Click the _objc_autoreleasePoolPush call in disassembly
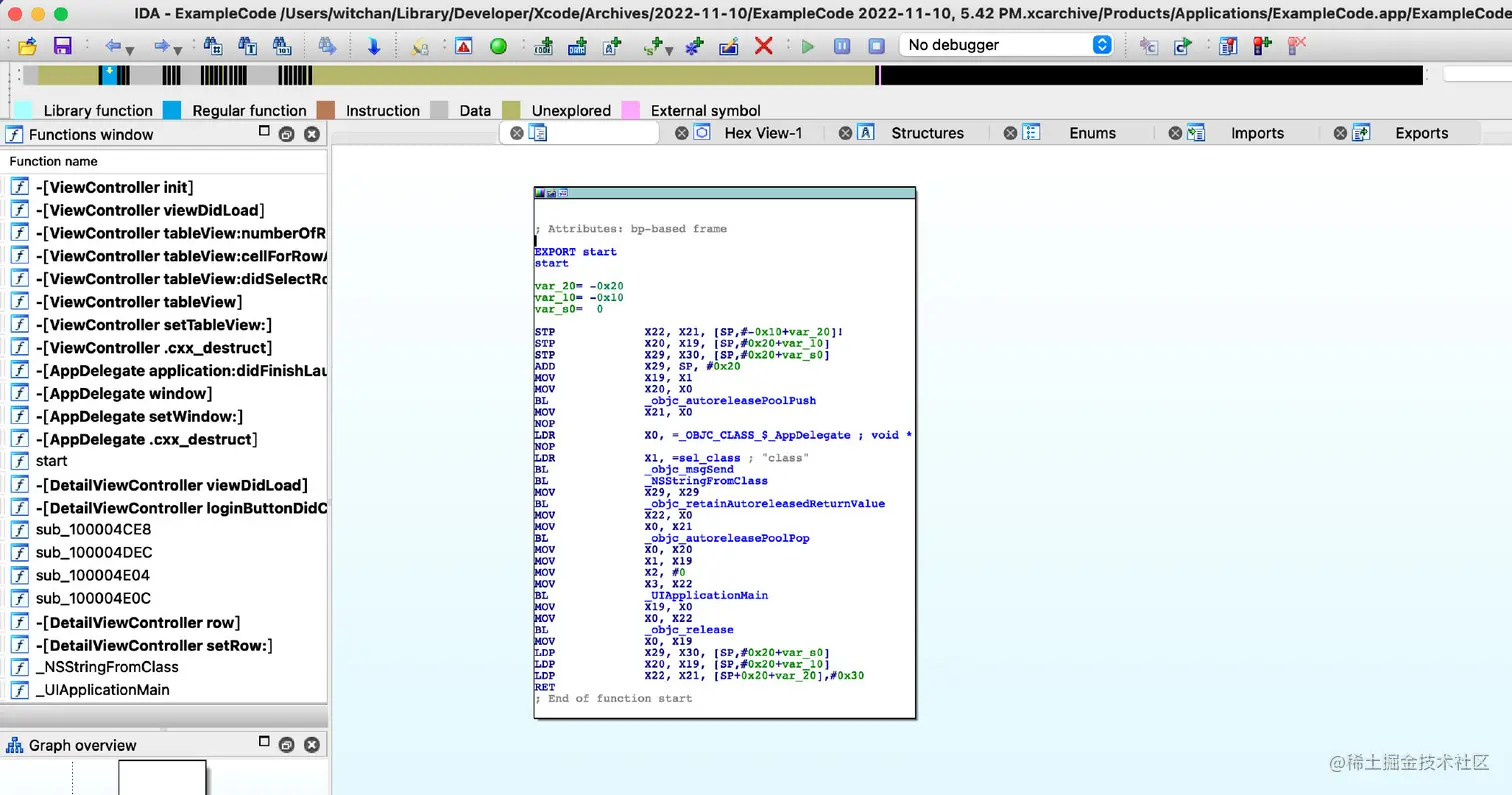The width and height of the screenshot is (1512, 795). pos(730,401)
